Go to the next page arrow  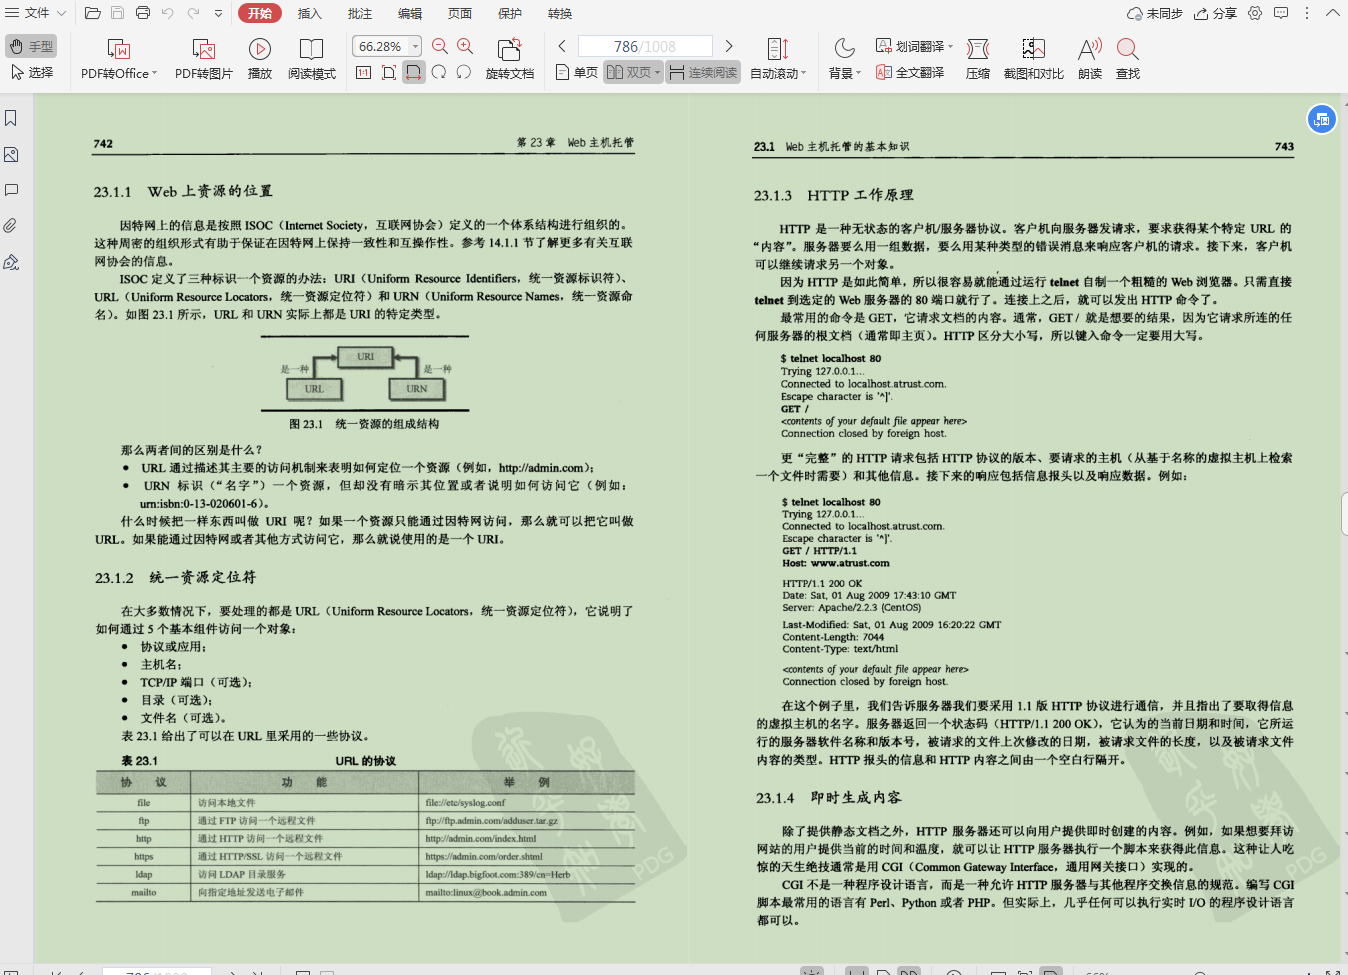pyautogui.click(x=729, y=46)
